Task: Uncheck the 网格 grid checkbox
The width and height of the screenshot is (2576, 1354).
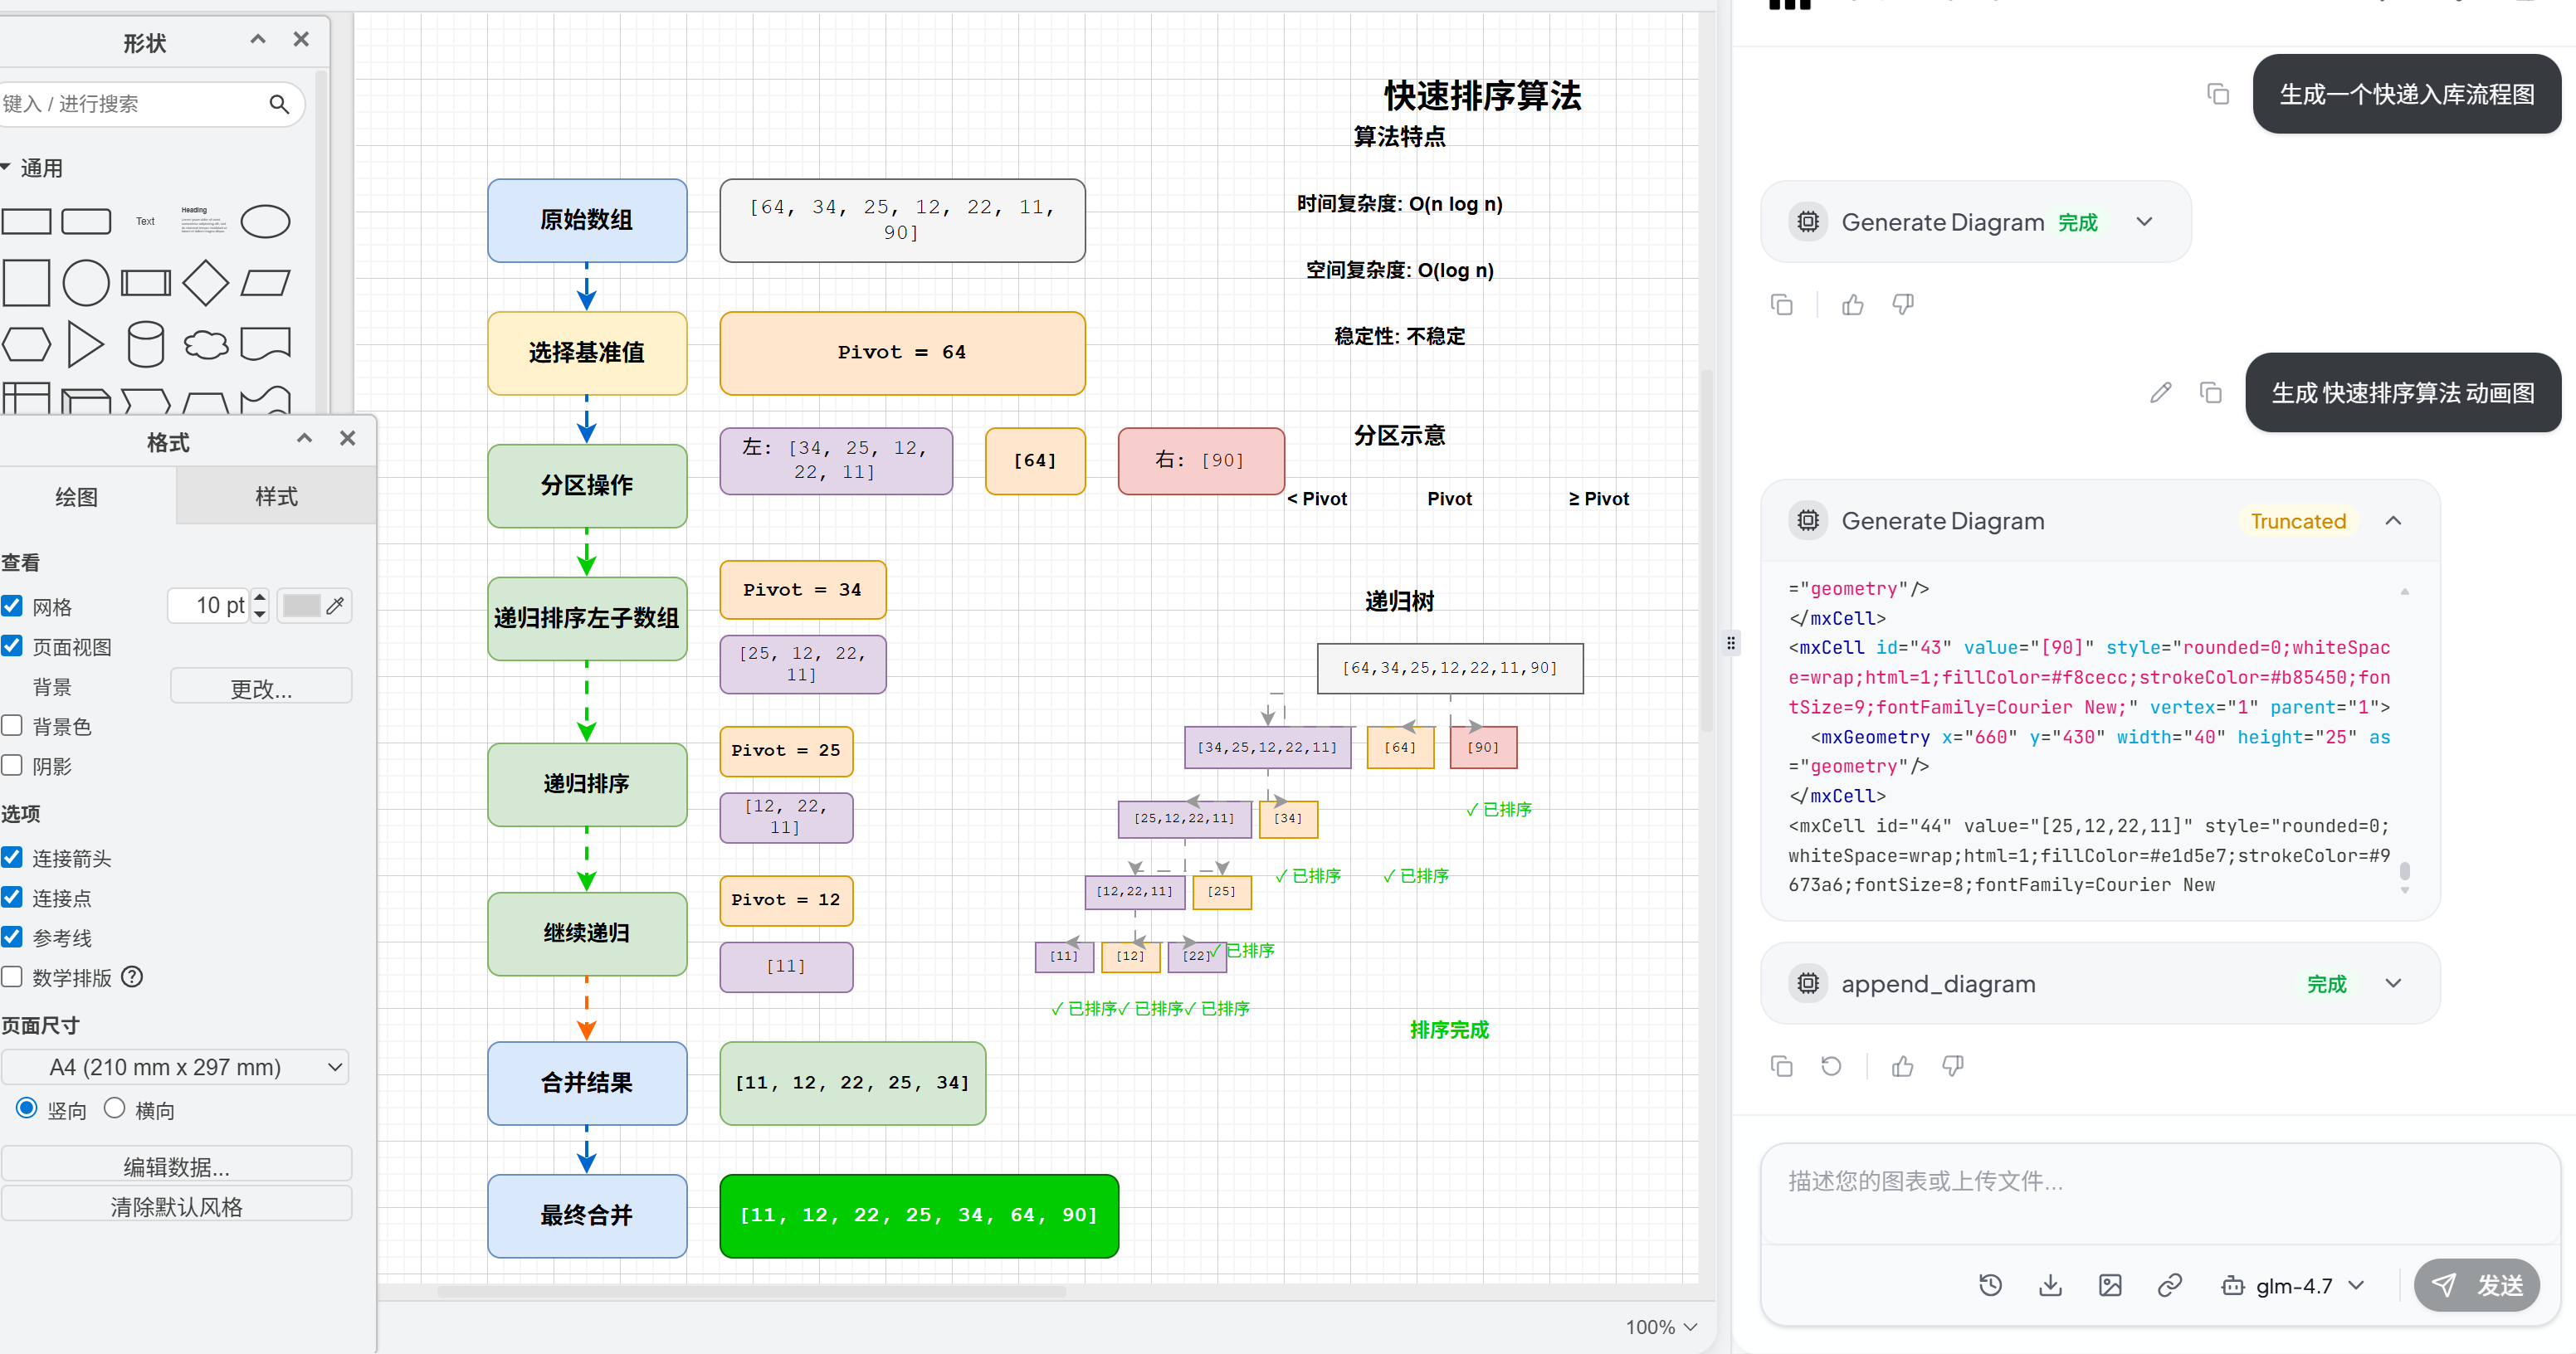Action: 13,606
